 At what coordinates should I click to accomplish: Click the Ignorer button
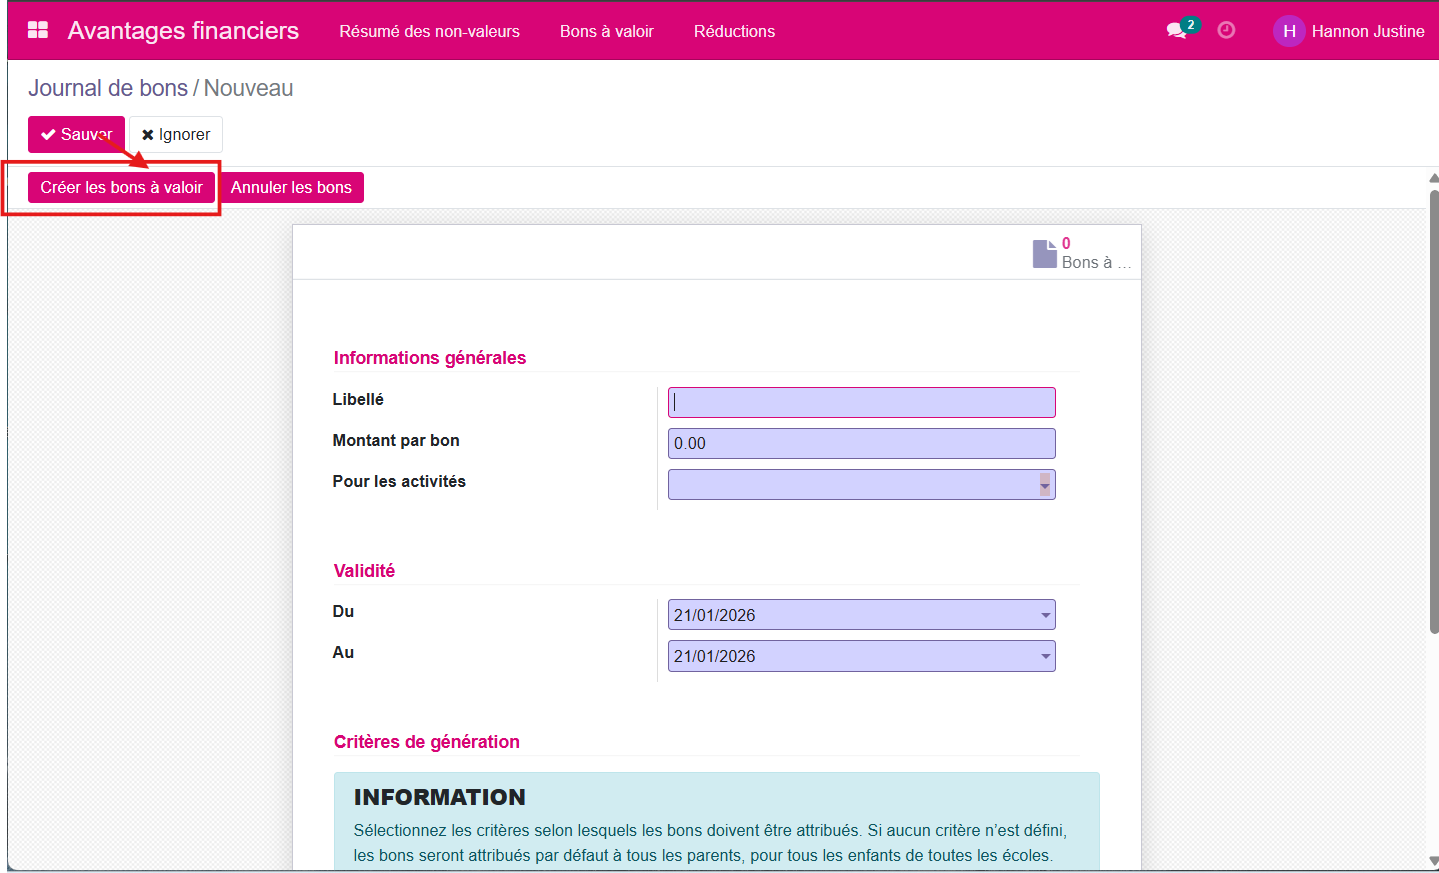coord(176,134)
